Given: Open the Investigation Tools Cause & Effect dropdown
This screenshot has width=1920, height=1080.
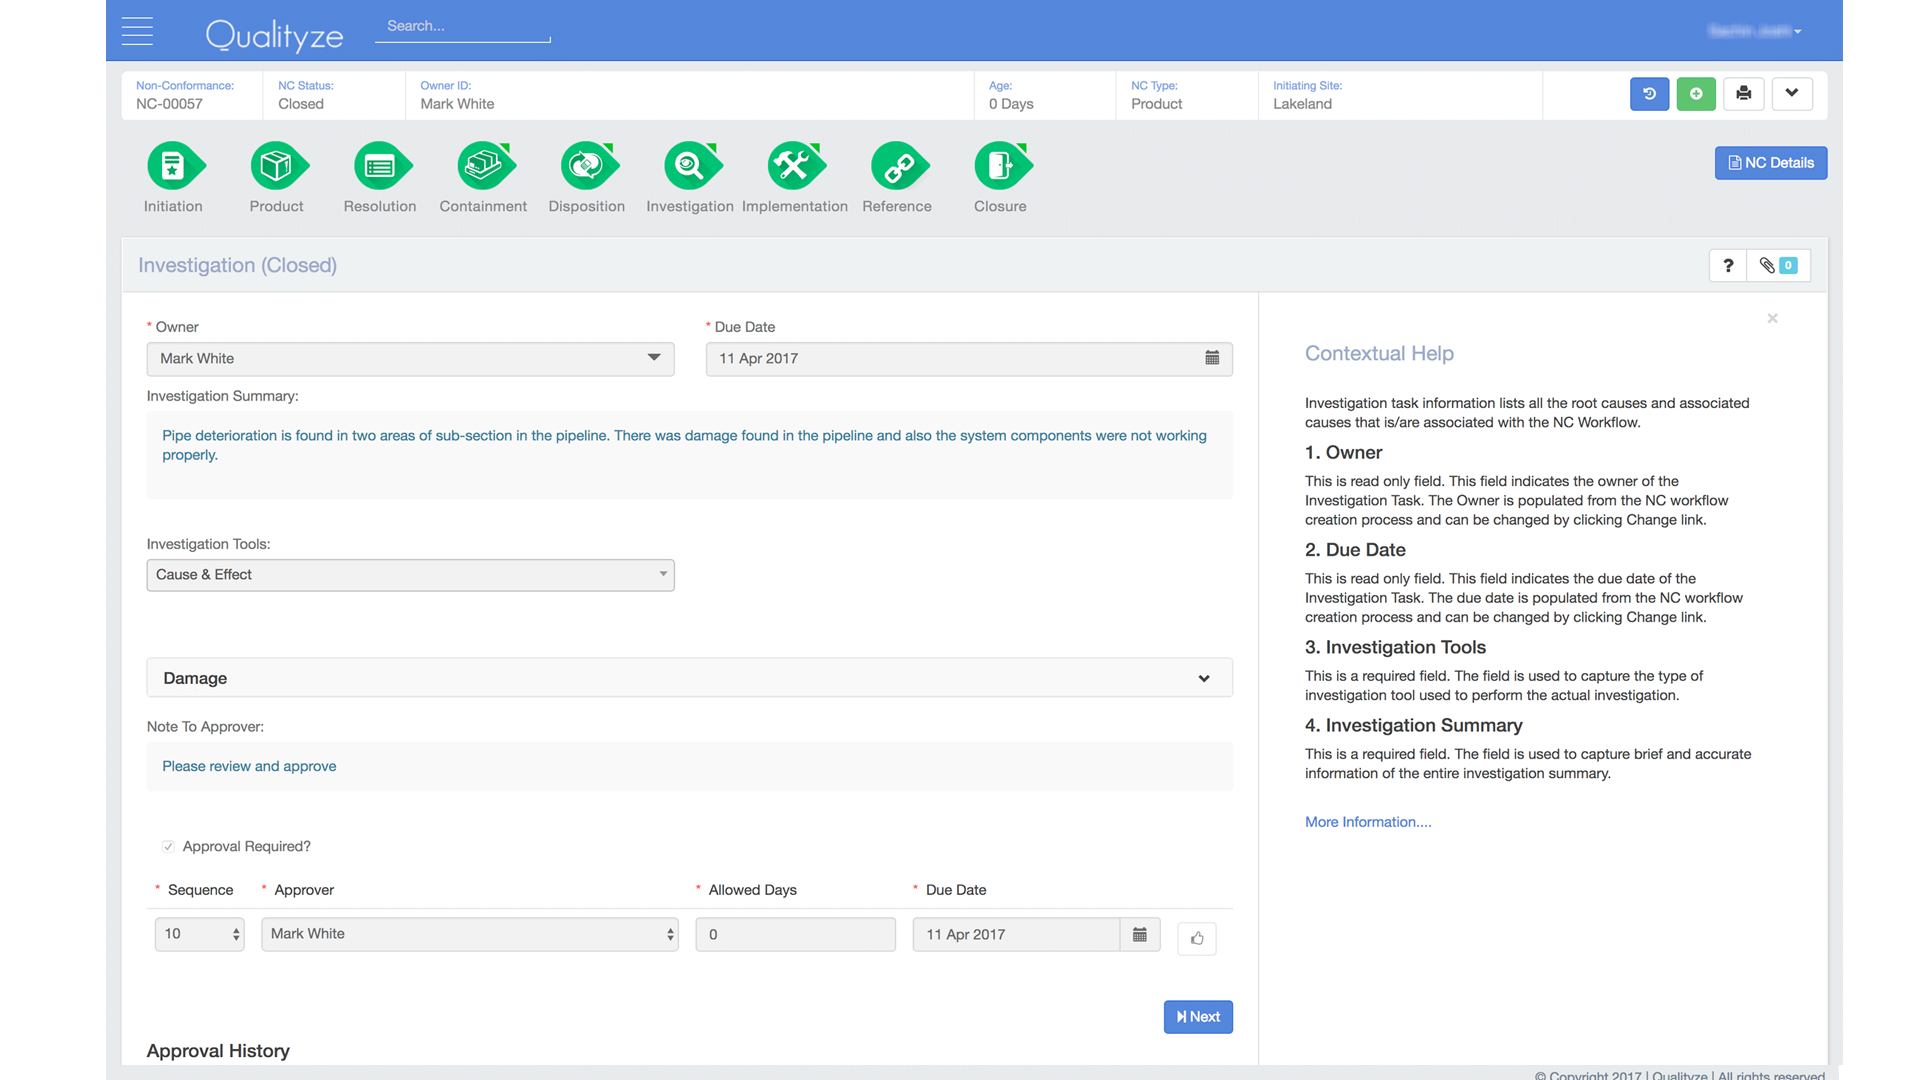Looking at the screenshot, I should pos(410,575).
